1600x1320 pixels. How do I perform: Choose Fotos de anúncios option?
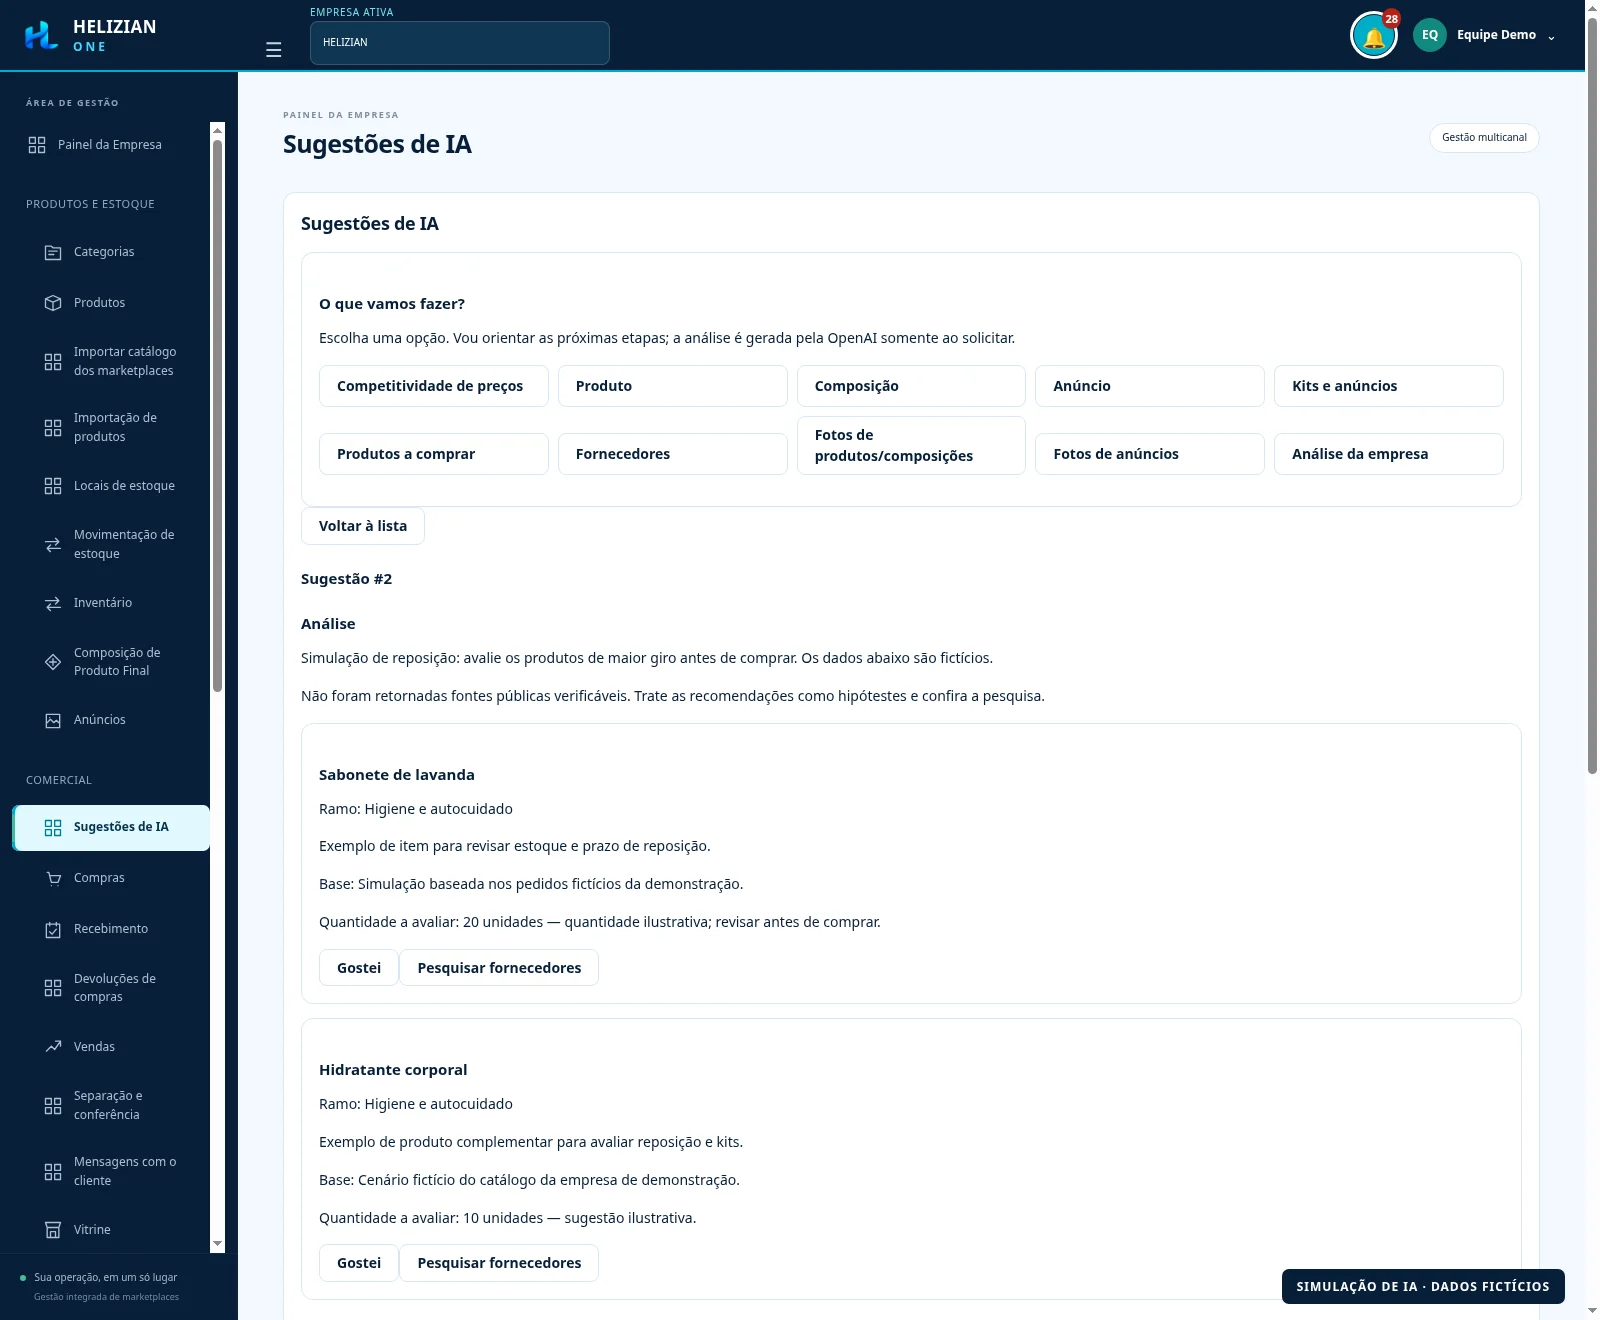point(1150,454)
